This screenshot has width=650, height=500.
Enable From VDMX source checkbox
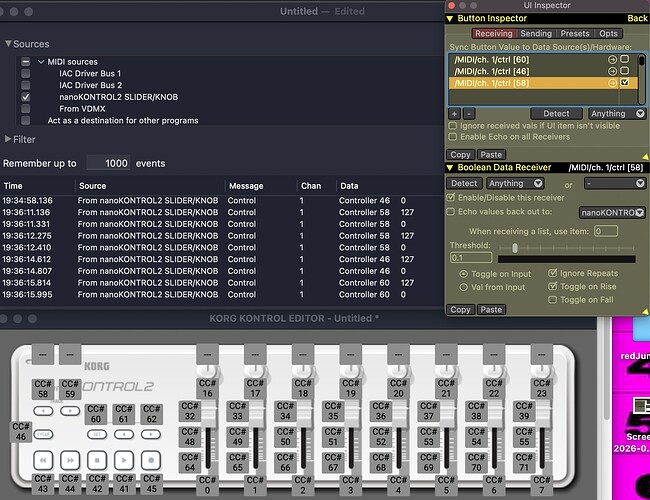coord(26,109)
